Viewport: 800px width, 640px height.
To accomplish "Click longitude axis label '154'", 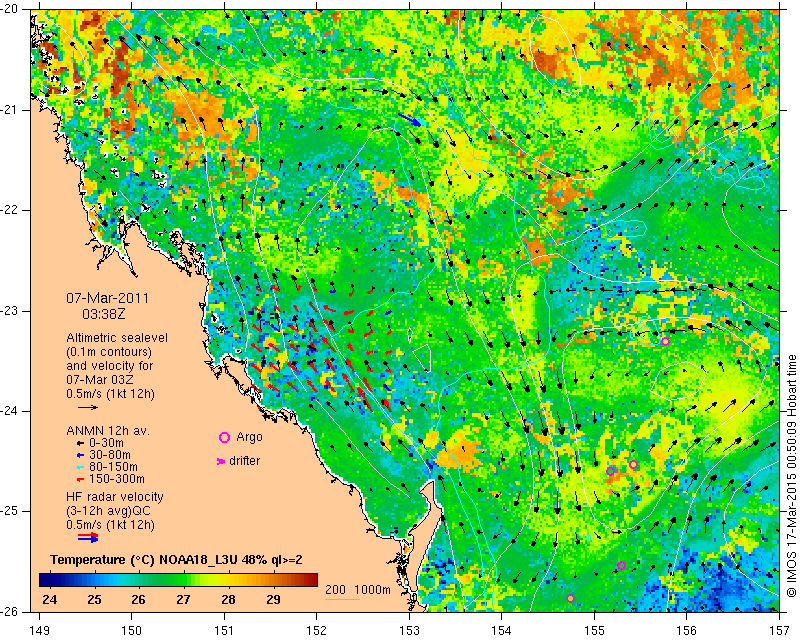I will pyautogui.click(x=502, y=631).
